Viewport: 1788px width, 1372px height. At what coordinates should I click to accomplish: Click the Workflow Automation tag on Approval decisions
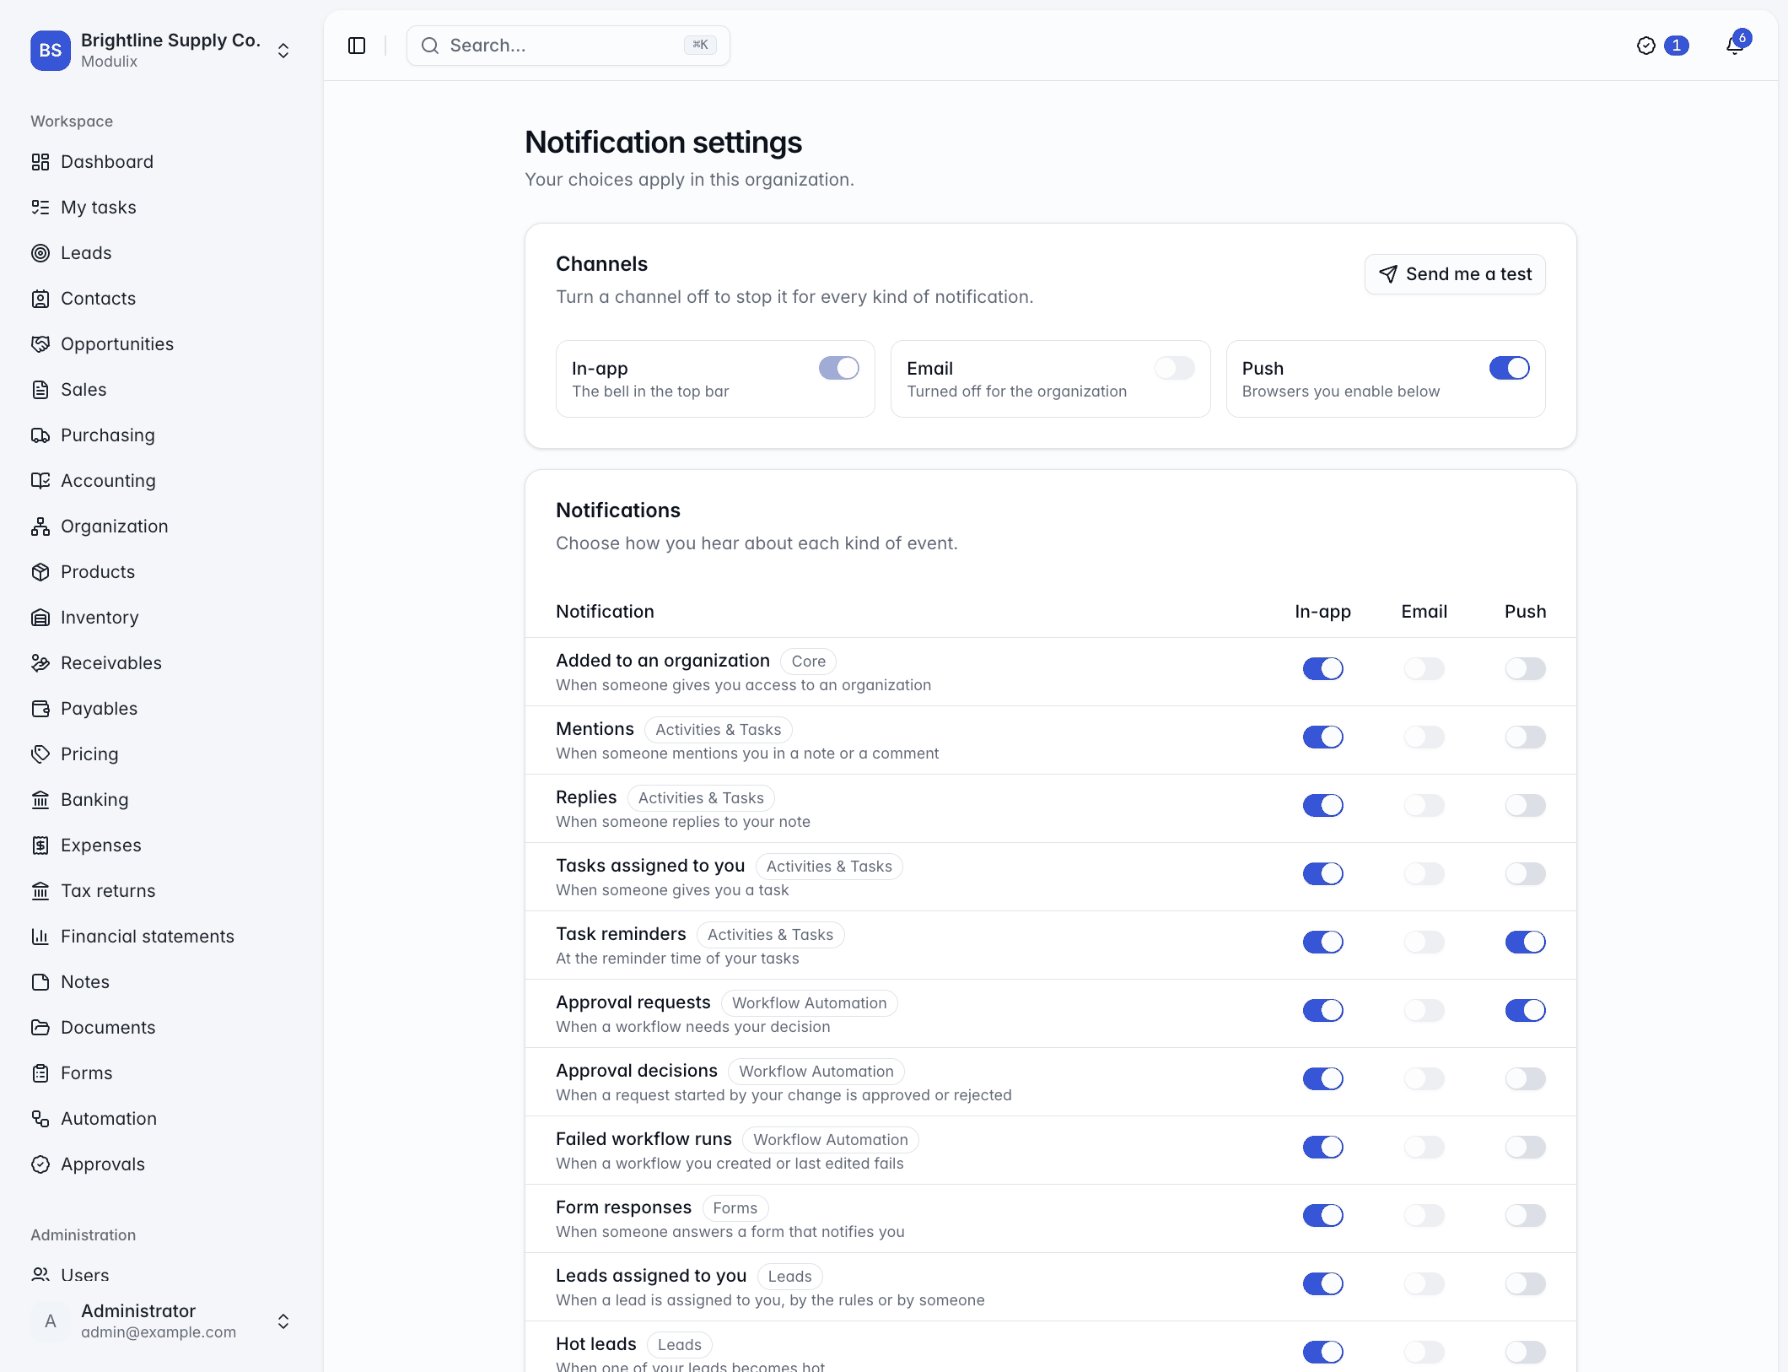pyautogui.click(x=816, y=1071)
